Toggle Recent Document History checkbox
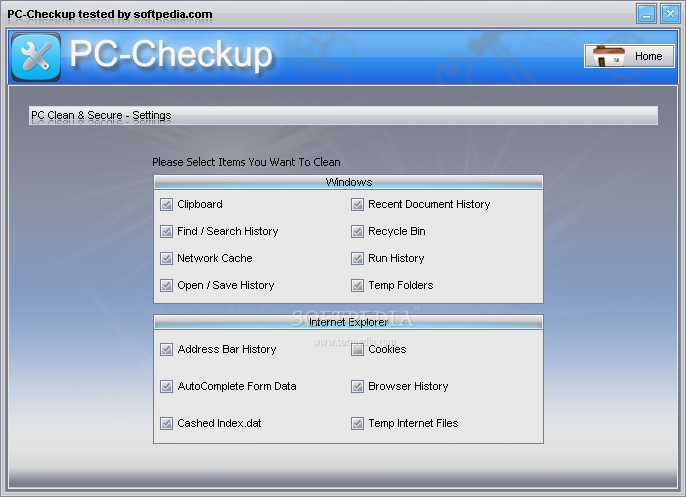Screen dimensions: 686x497 tap(357, 204)
